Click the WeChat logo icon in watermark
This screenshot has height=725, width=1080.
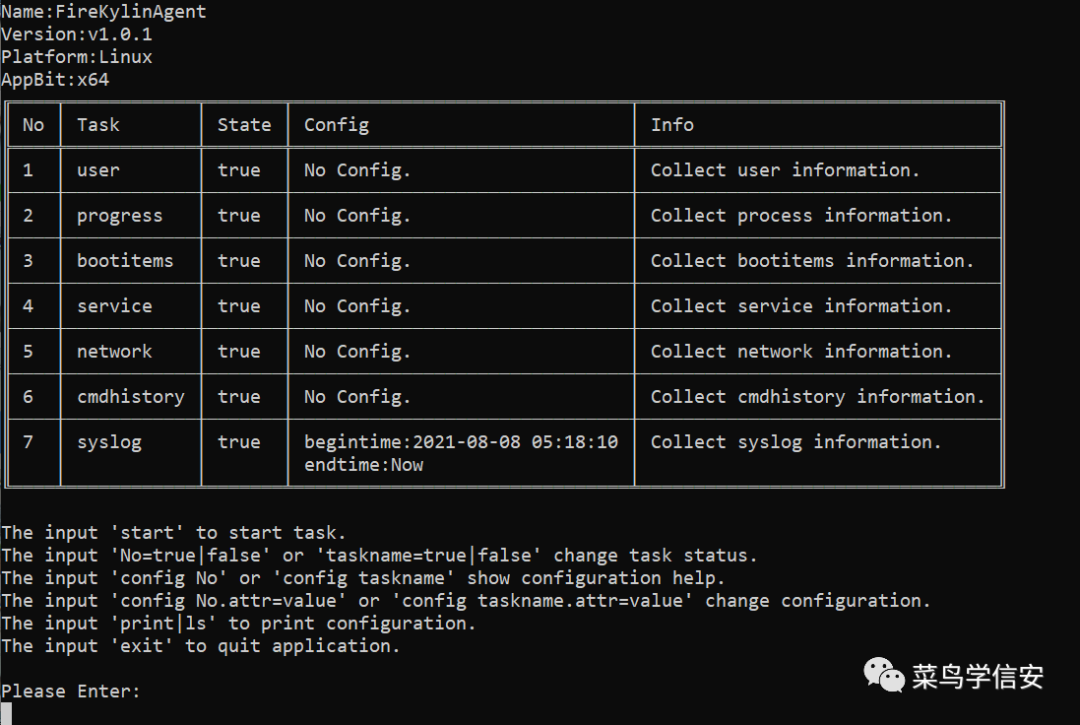point(884,675)
